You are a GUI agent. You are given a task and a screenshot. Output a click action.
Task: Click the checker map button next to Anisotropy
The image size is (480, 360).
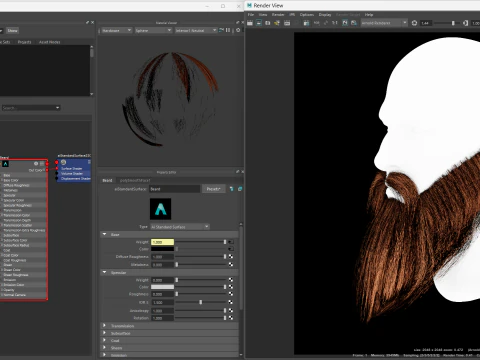point(231,310)
